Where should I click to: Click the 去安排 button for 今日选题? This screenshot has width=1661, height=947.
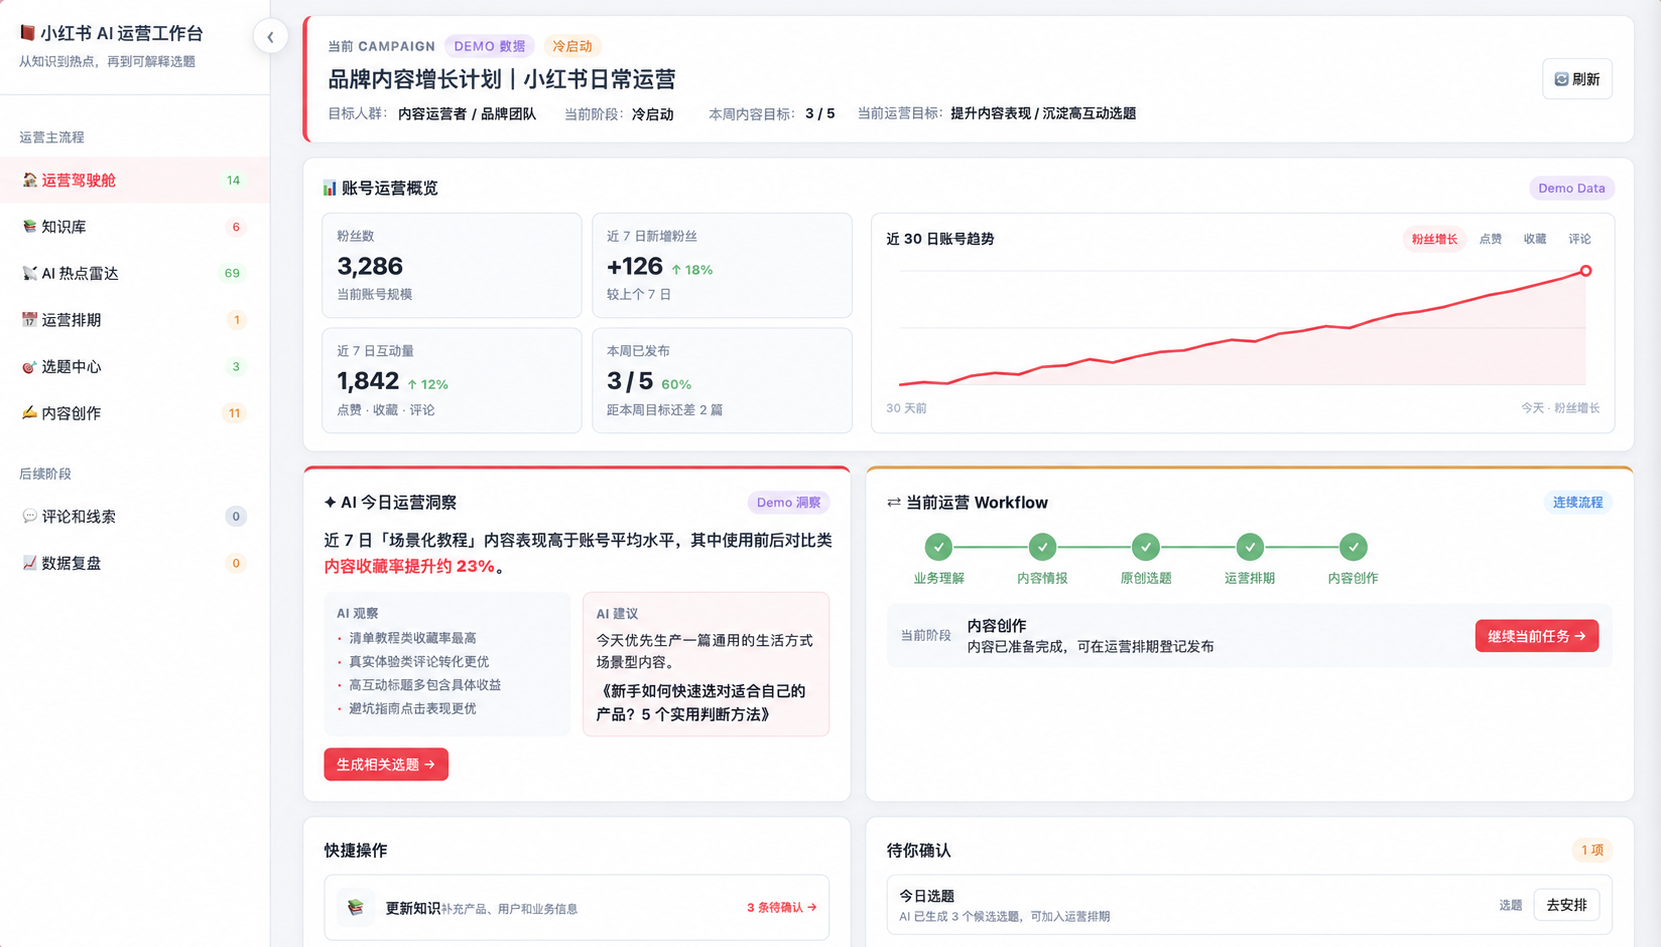1567,905
